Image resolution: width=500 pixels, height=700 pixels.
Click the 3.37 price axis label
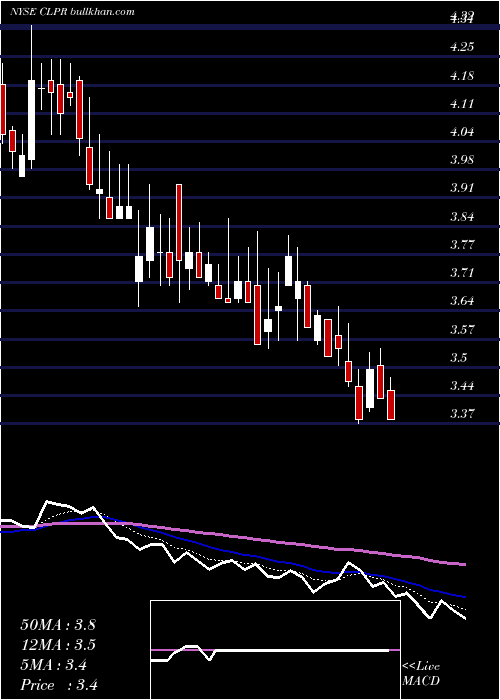[462, 414]
